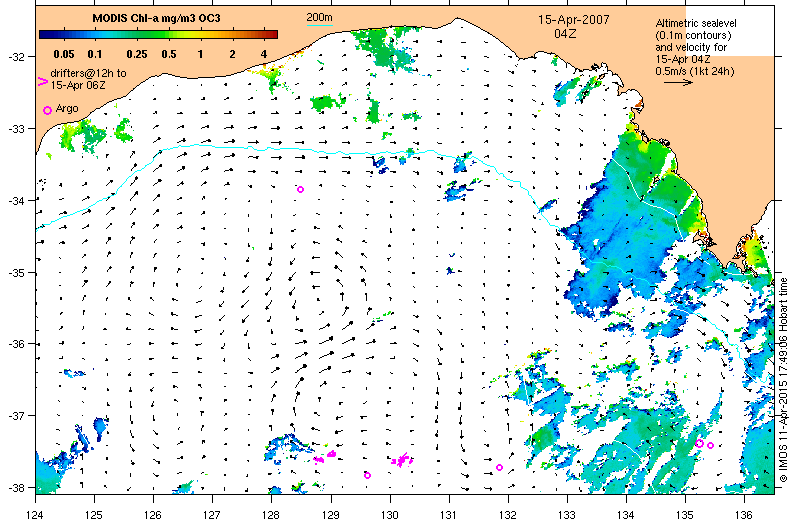Click the '-37' latitude axis label
800x520 pixels.
[16, 416]
